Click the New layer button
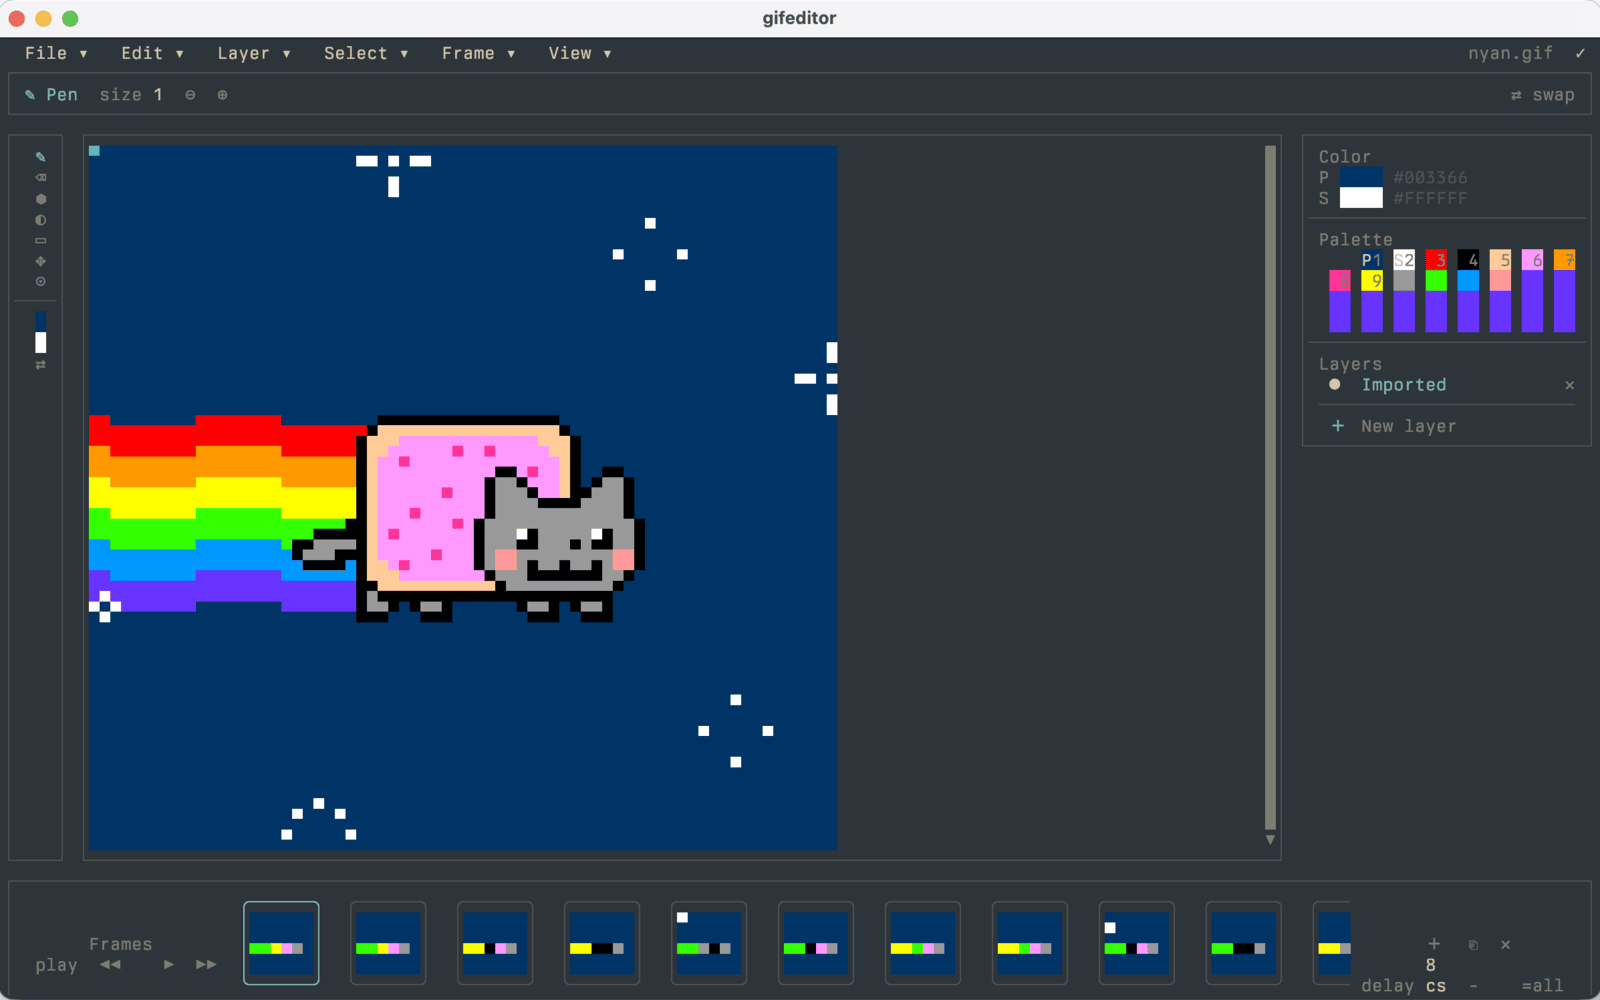 [x=1408, y=426]
